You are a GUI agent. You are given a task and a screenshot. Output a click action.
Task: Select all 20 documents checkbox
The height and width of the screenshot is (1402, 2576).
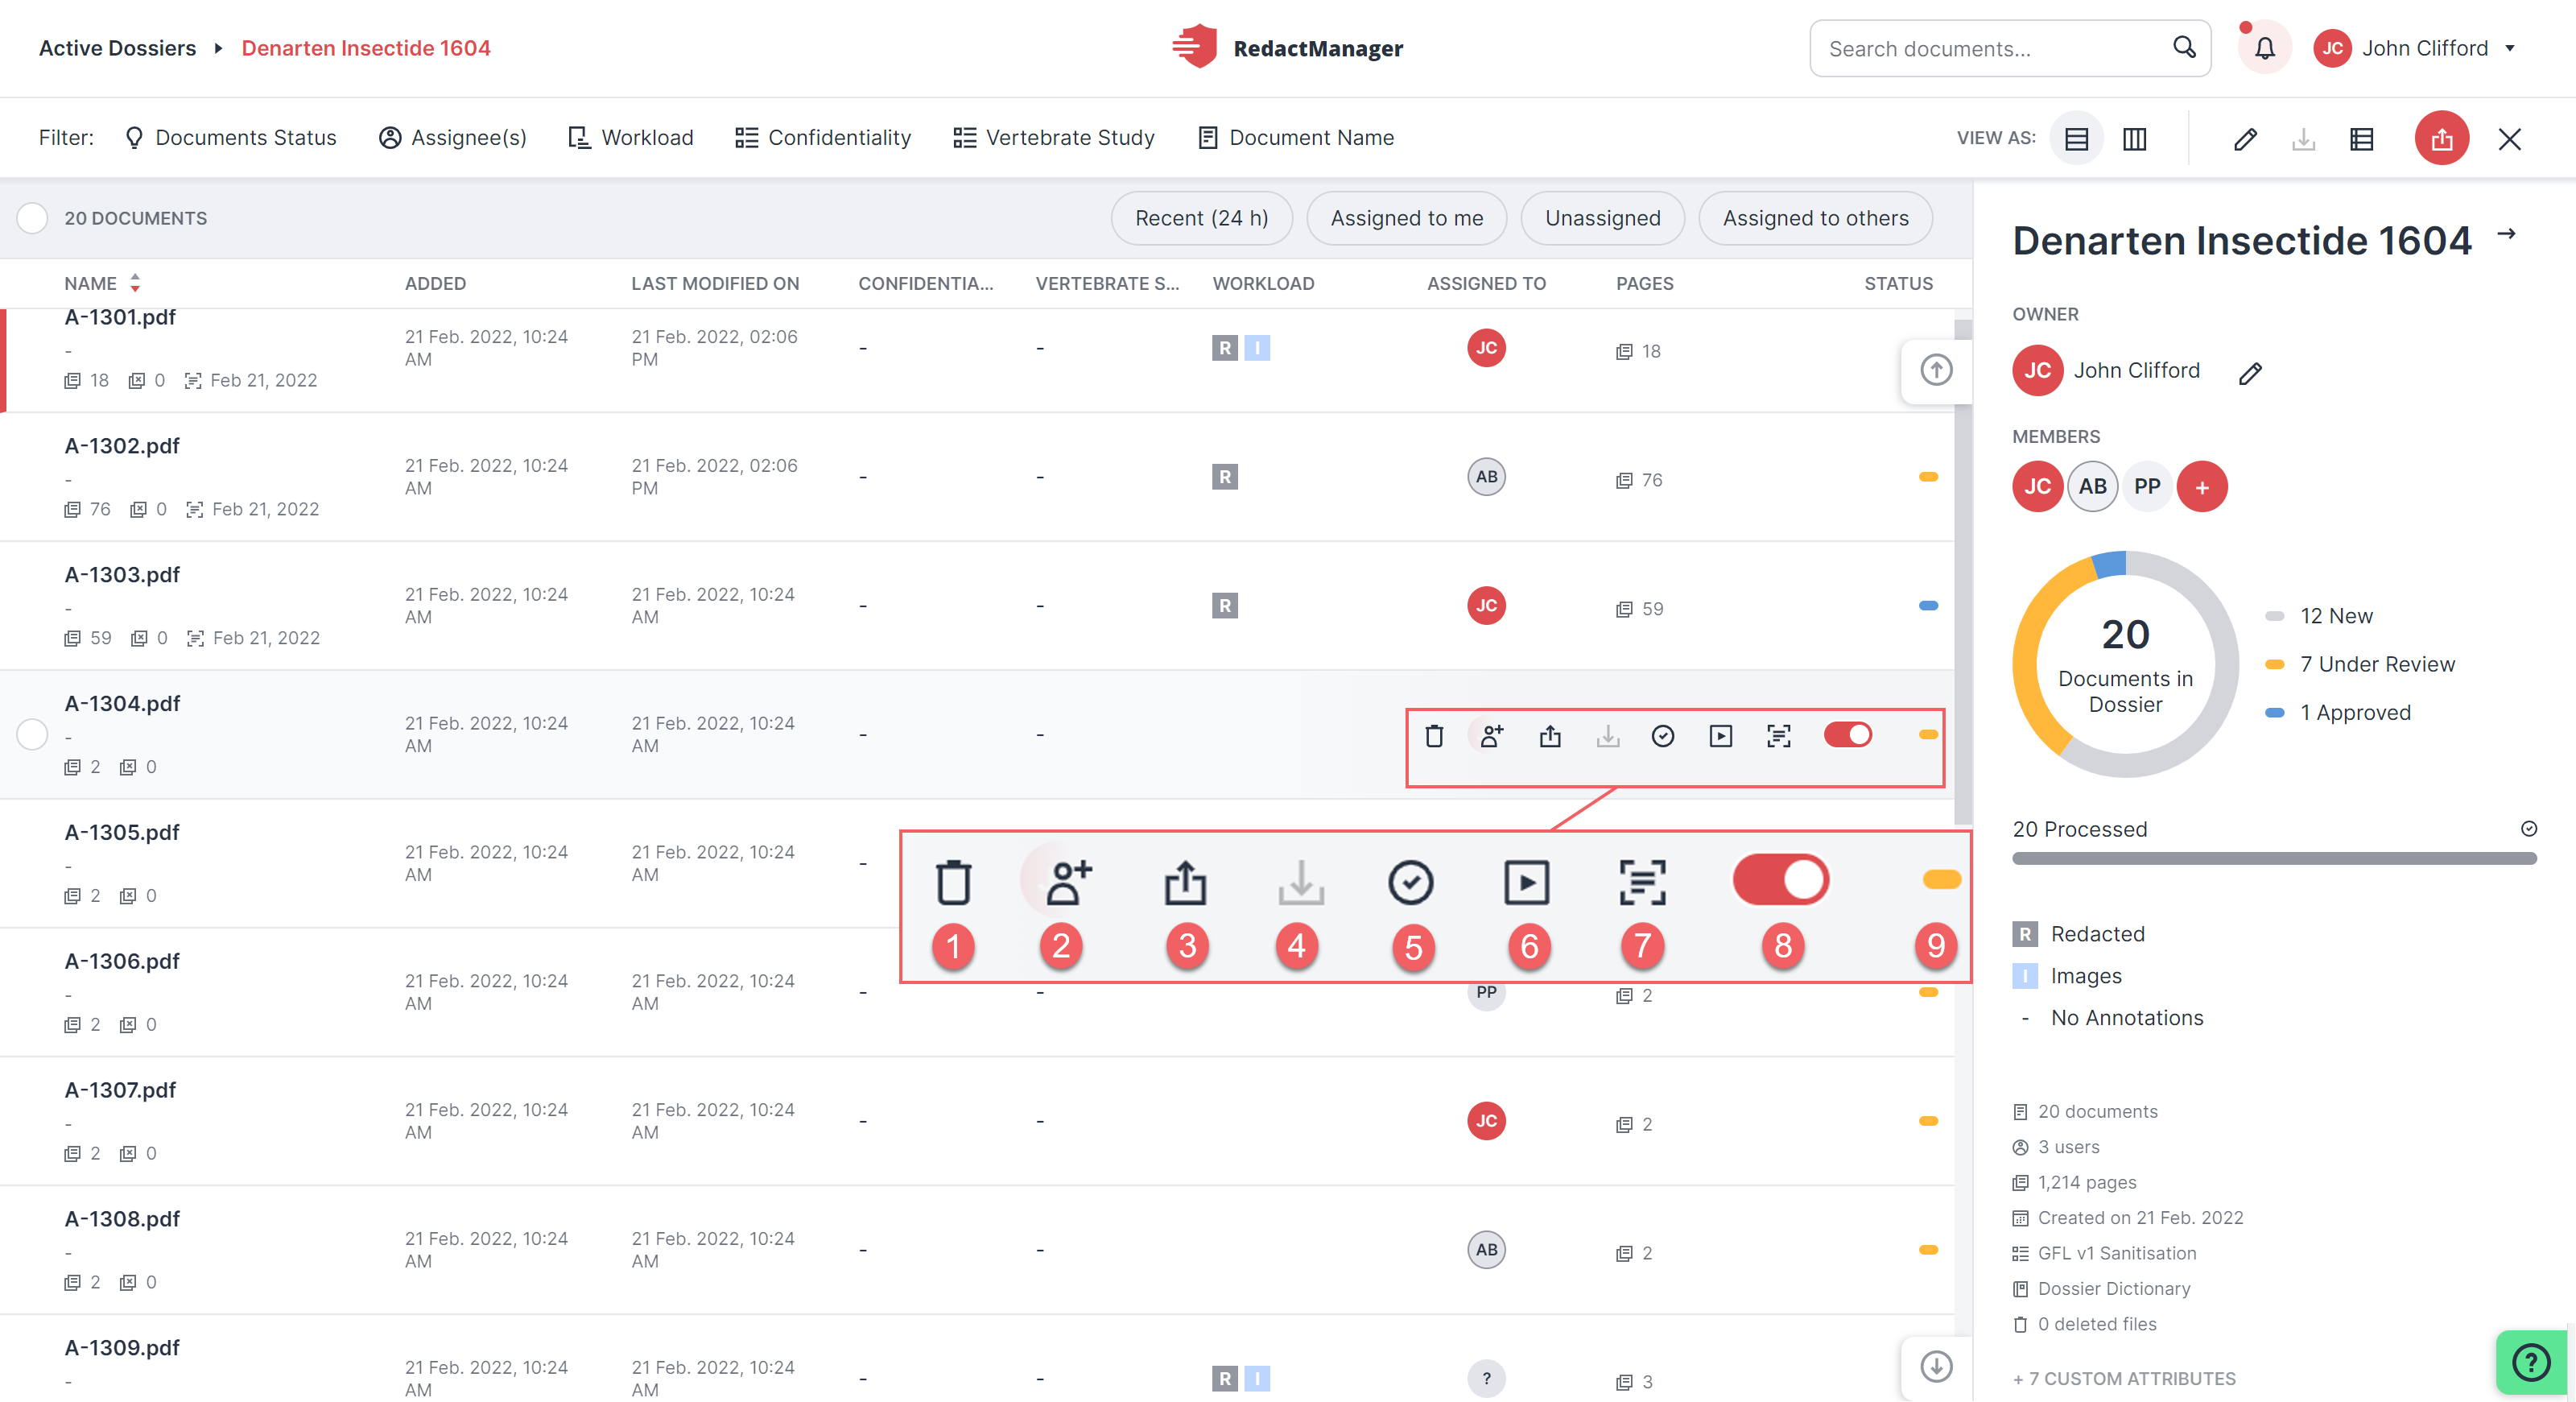(x=32, y=218)
